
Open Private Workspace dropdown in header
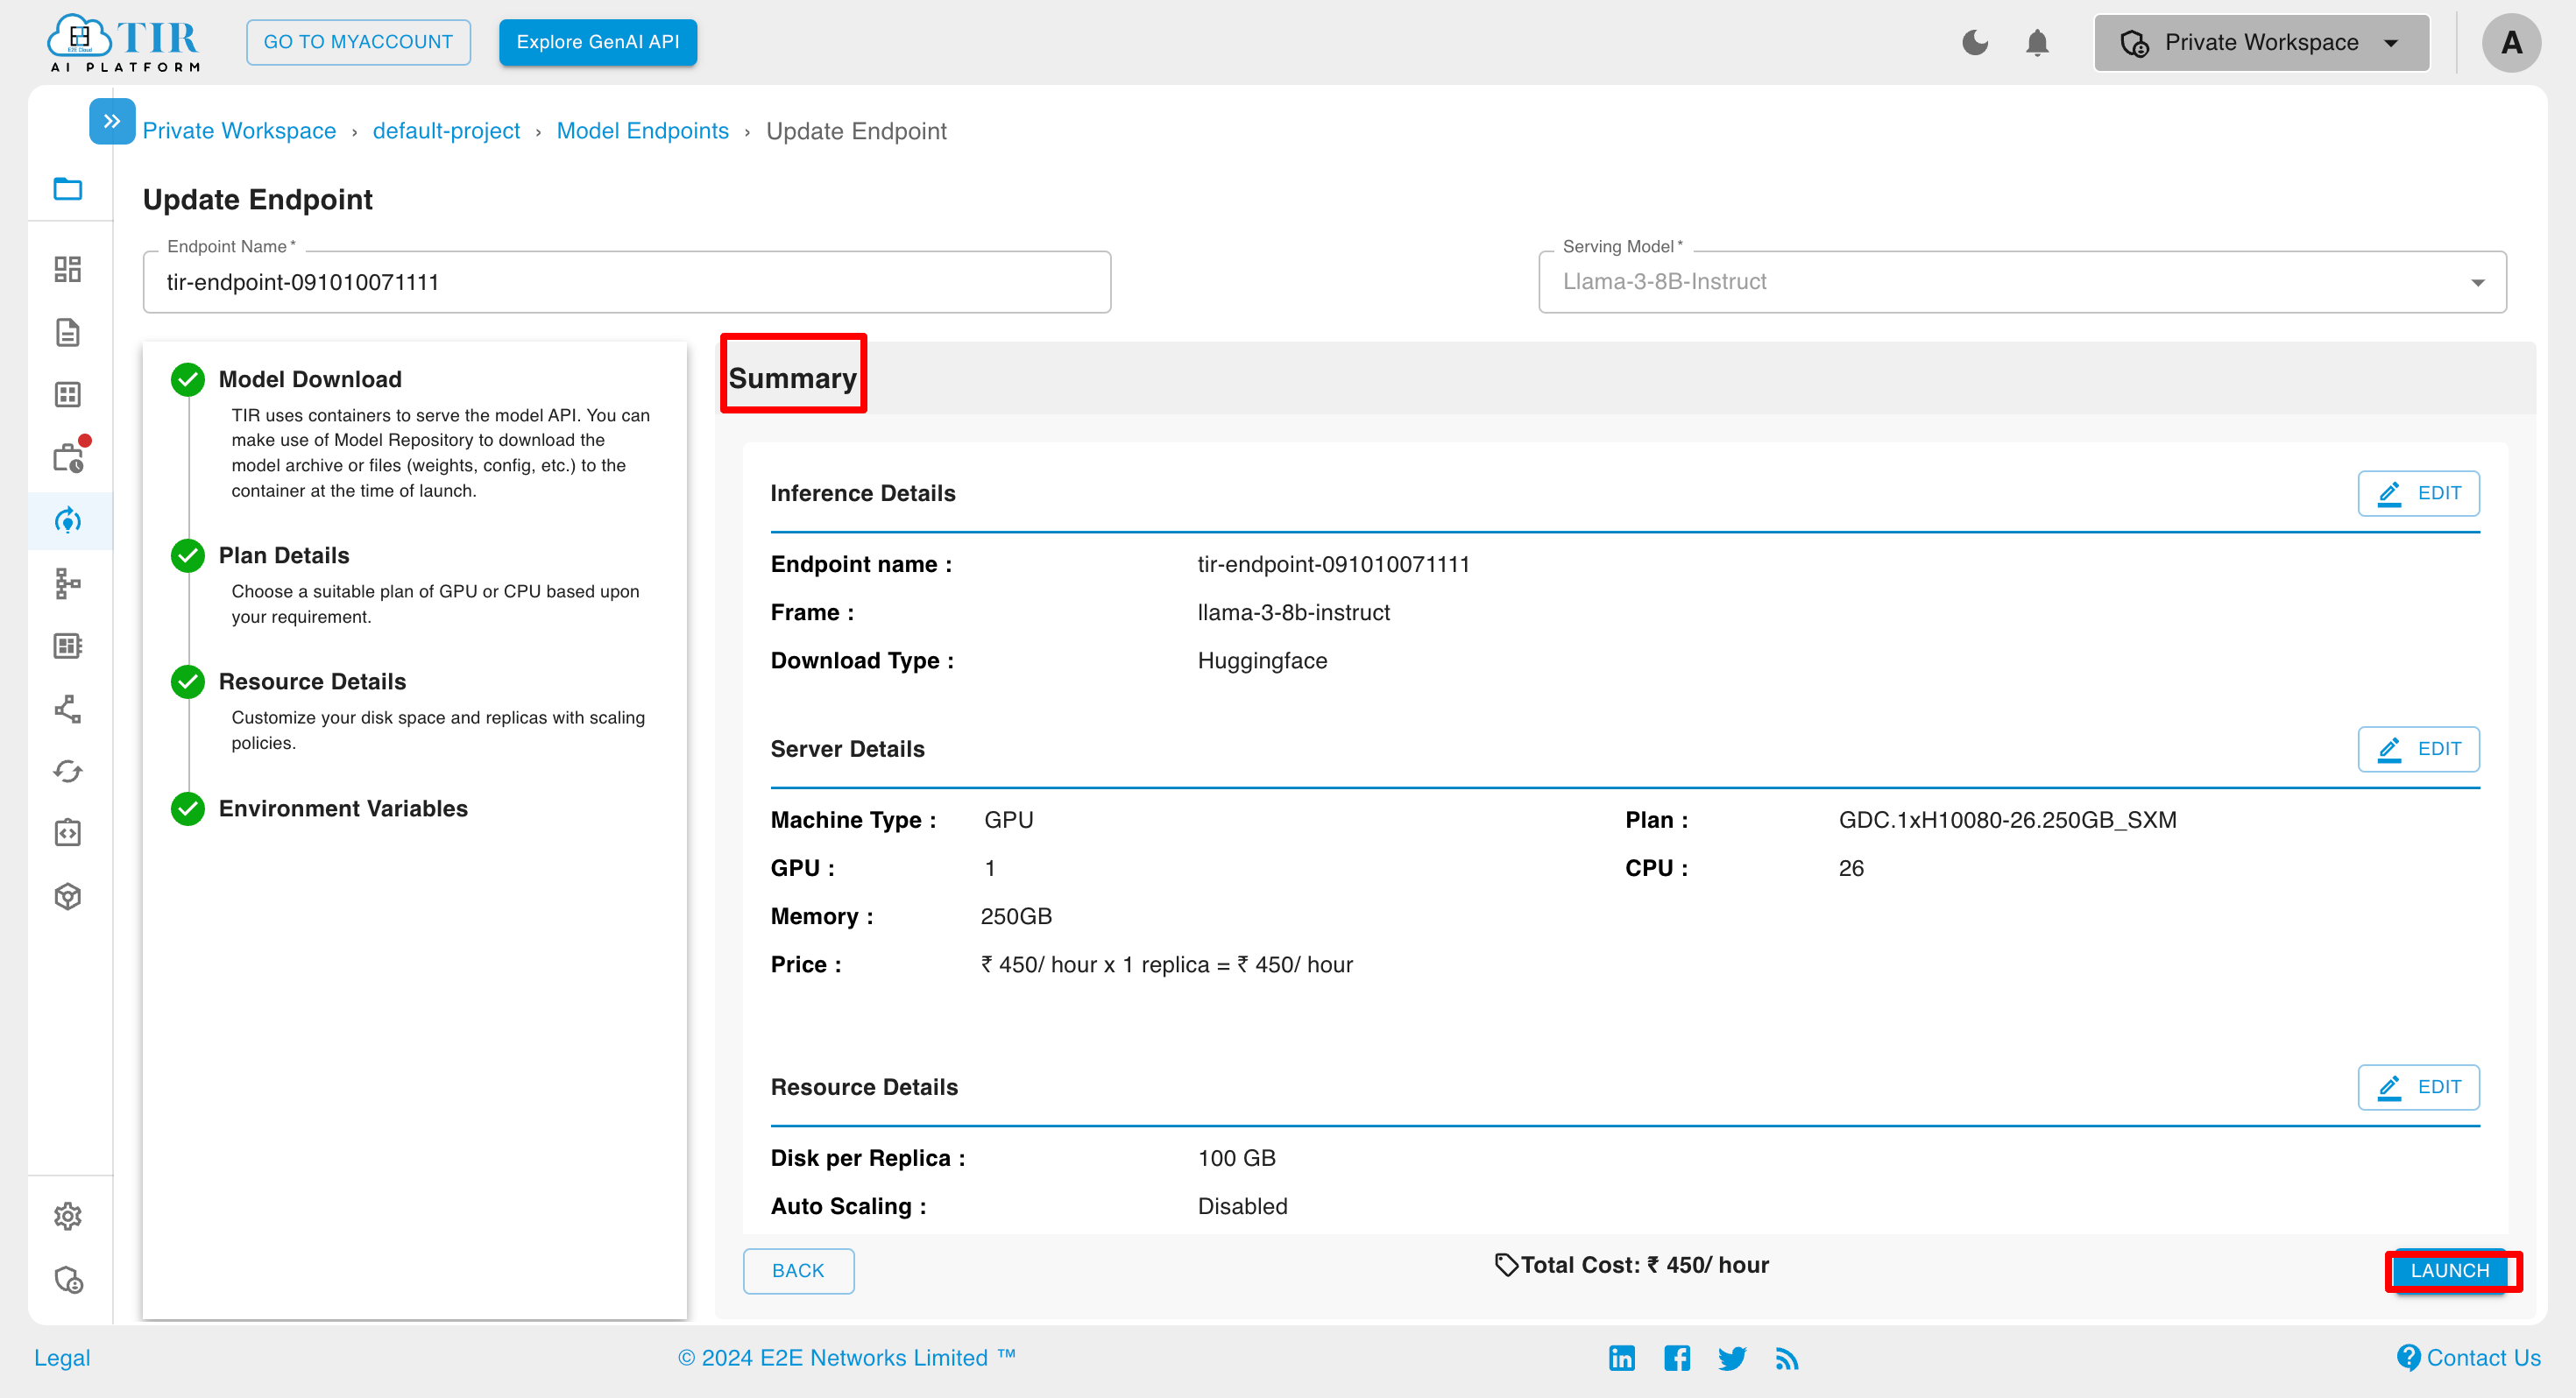pyautogui.click(x=2261, y=43)
